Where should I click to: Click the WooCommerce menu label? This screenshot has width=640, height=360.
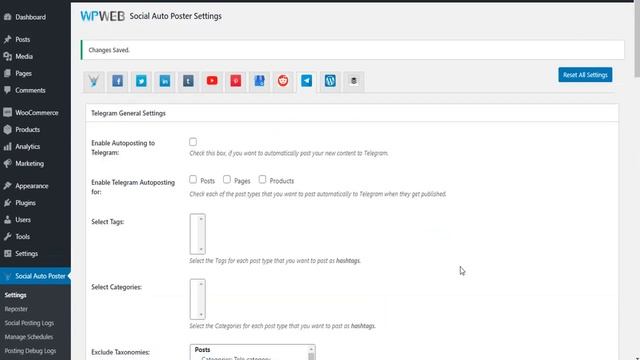tap(37, 113)
